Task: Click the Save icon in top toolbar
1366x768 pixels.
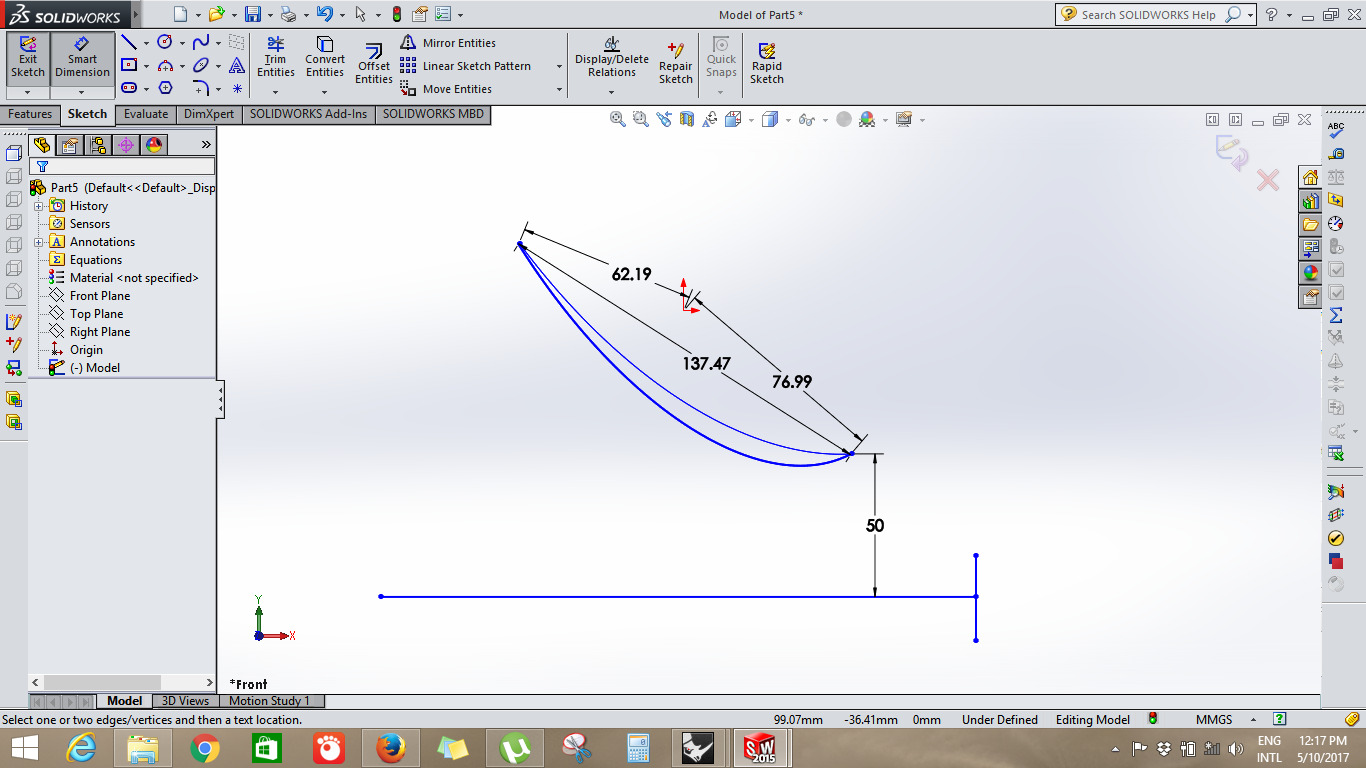Action: click(x=253, y=14)
